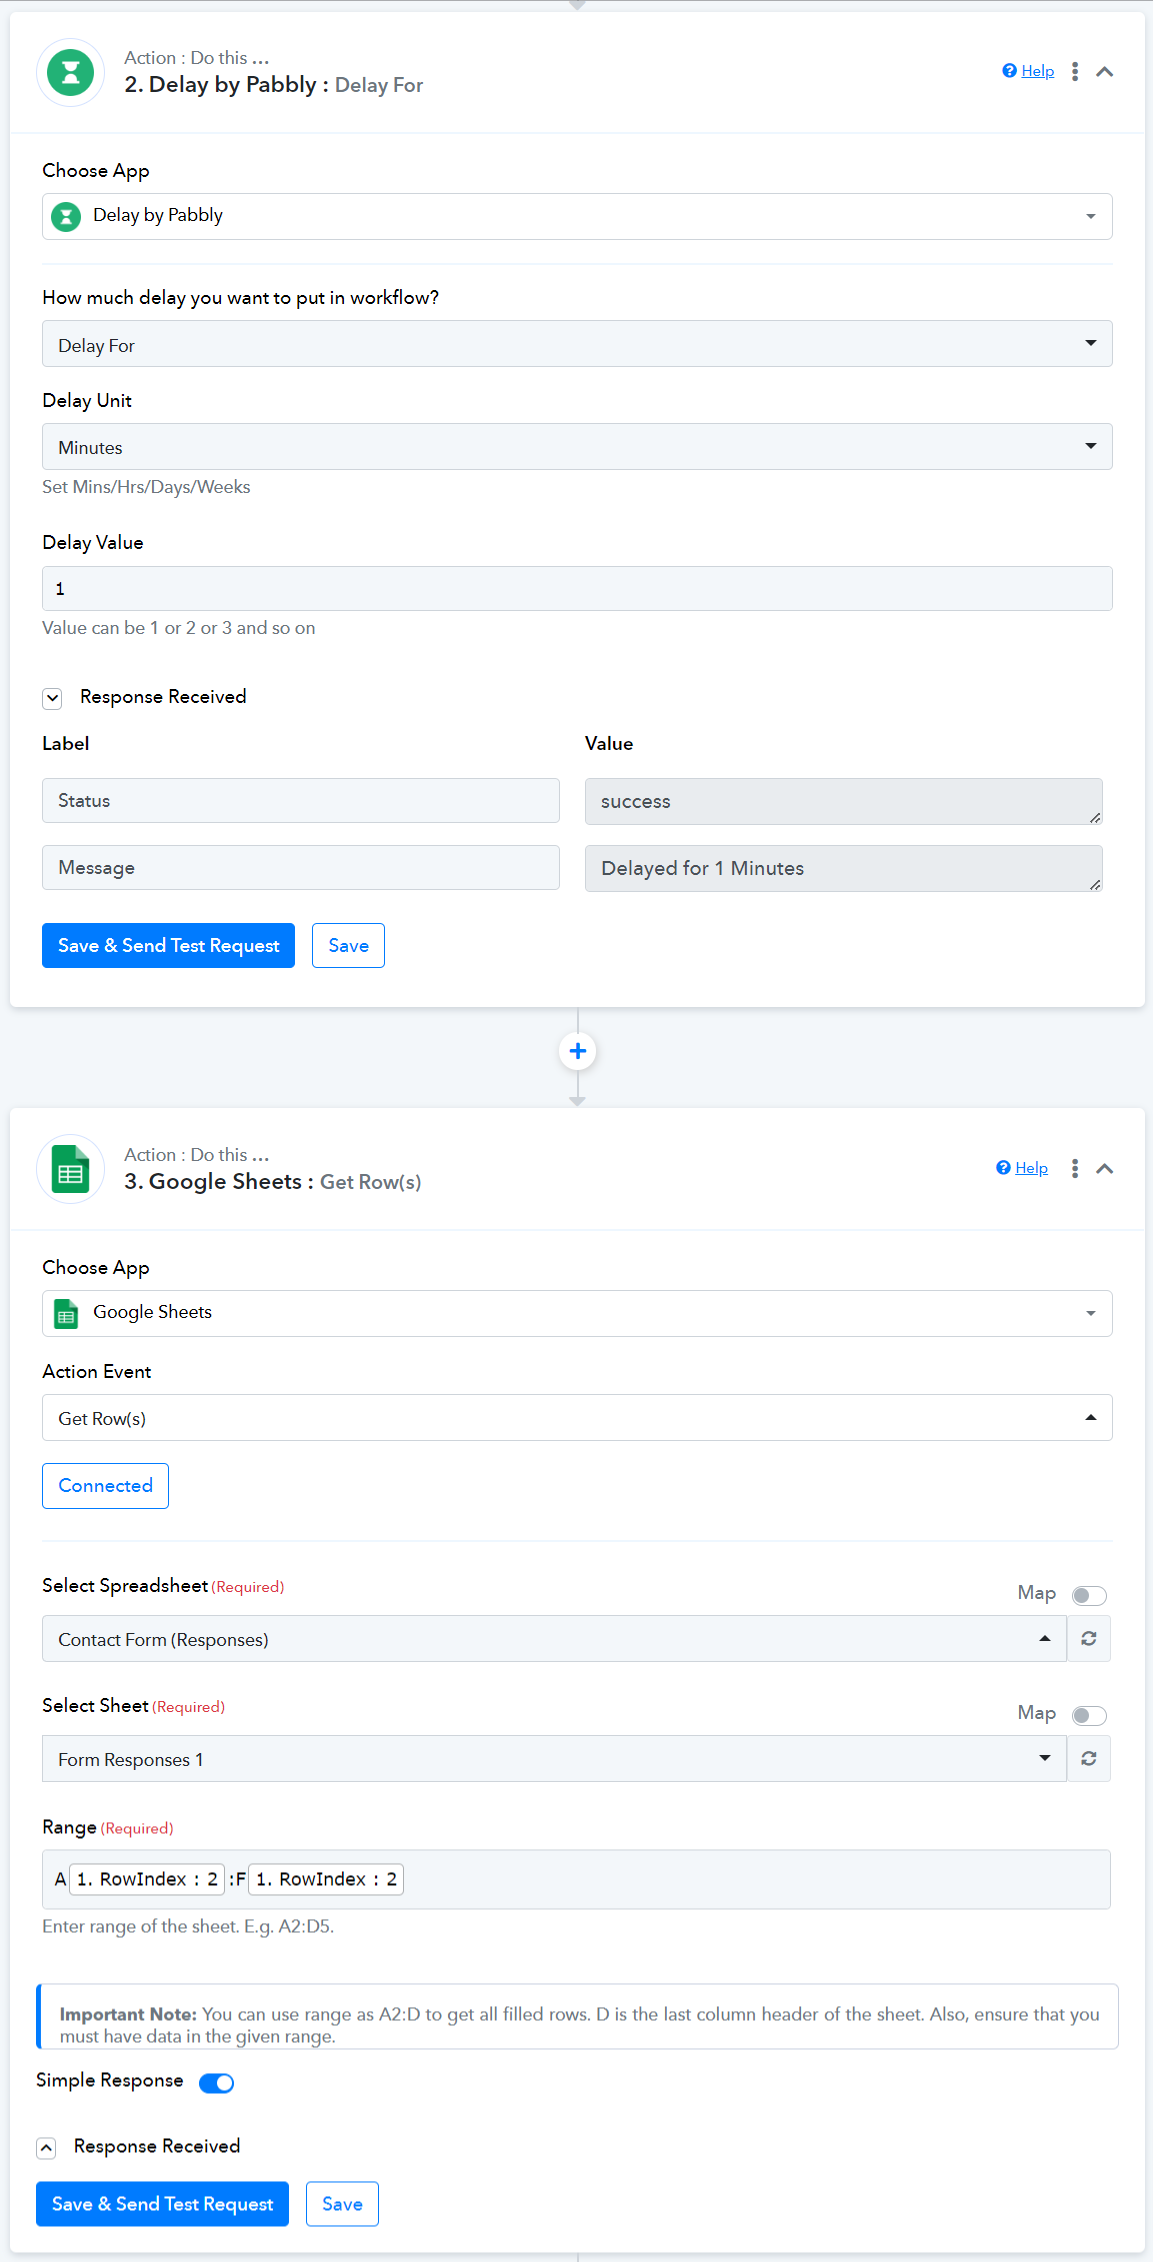Click first RowIndex : 2 tag in Range
Screen dimensions: 1153x2262
pos(147,1879)
